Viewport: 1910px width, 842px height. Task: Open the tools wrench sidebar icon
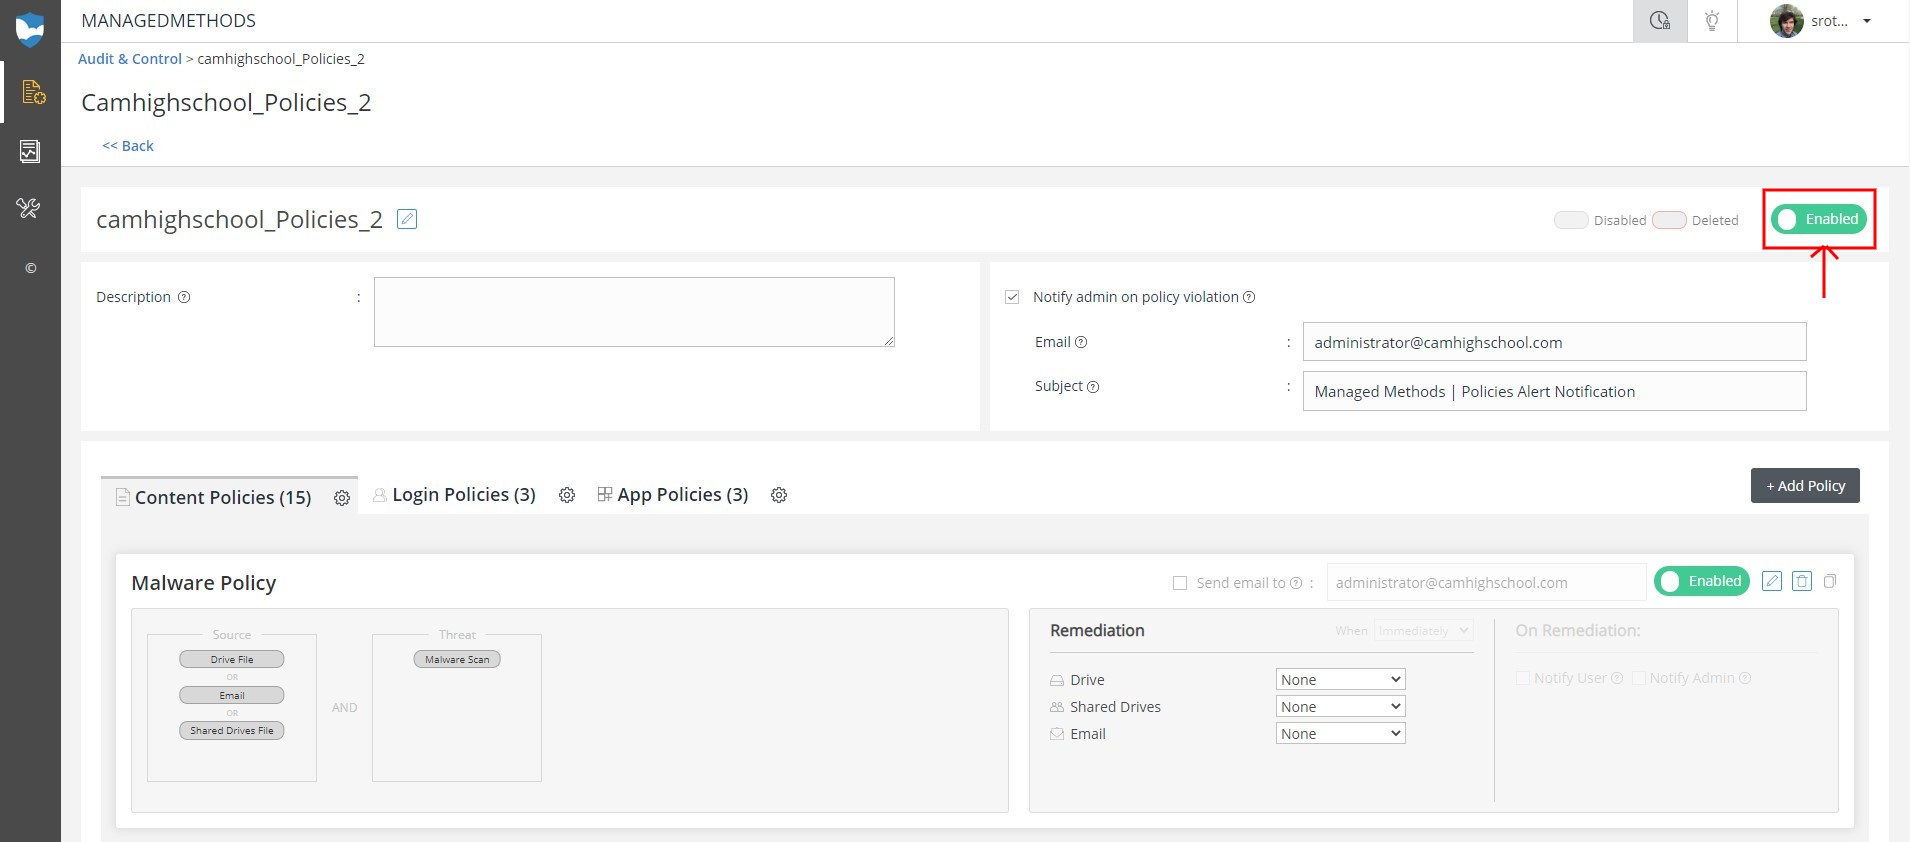[x=29, y=208]
